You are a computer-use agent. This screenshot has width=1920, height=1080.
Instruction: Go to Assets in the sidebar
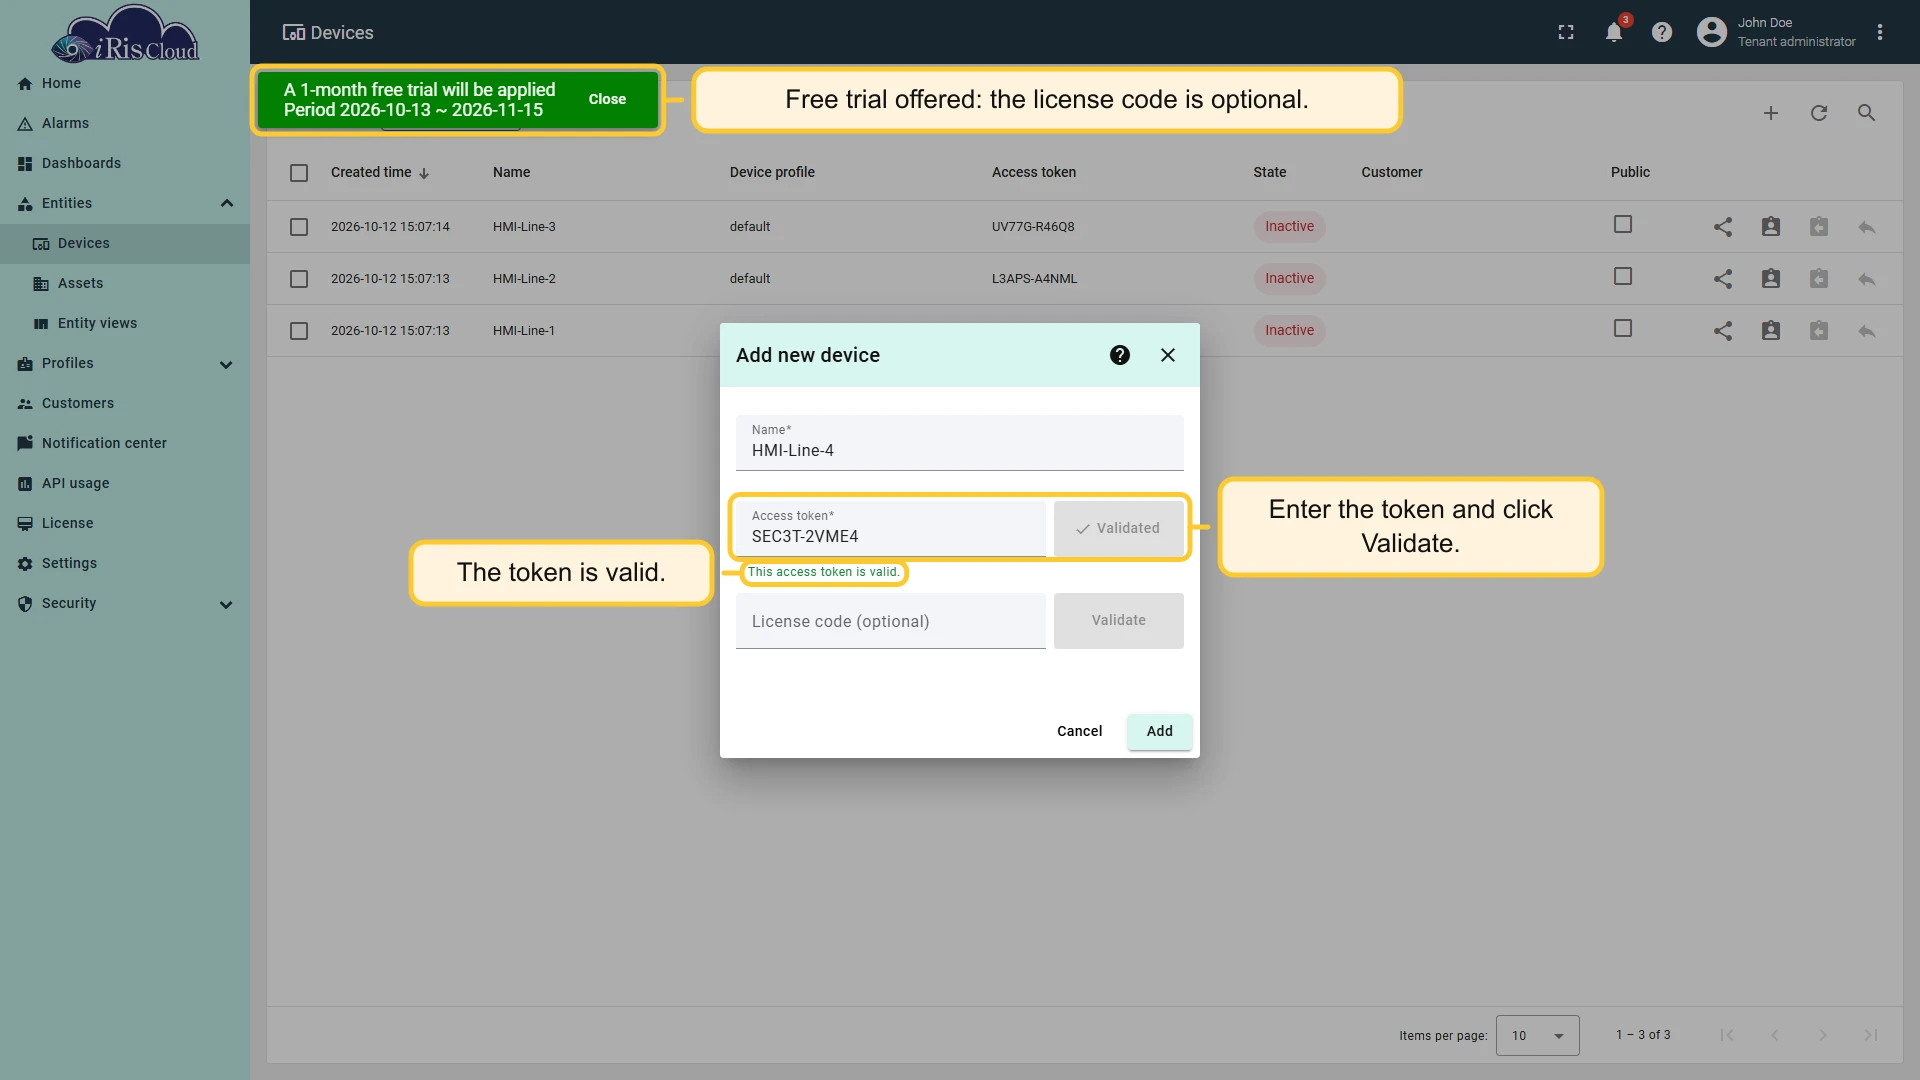[125, 283]
